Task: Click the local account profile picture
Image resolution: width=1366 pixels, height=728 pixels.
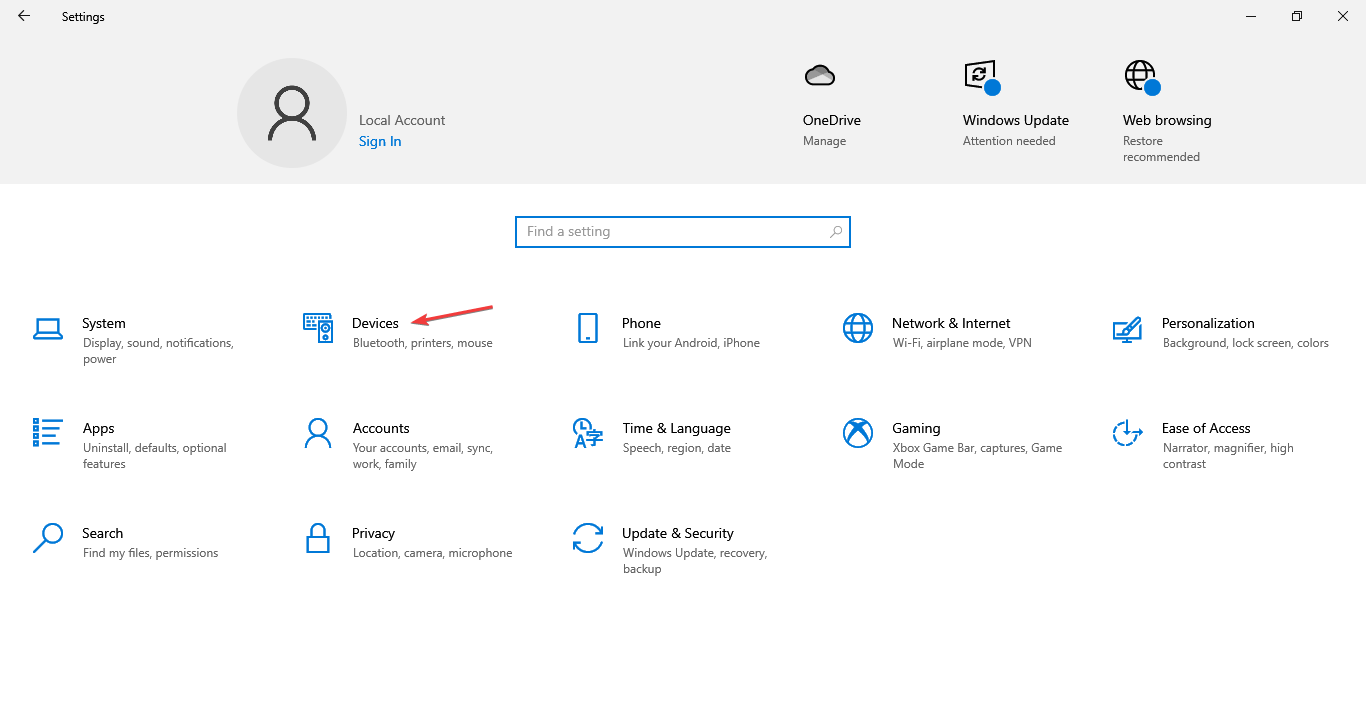Action: pos(292,113)
